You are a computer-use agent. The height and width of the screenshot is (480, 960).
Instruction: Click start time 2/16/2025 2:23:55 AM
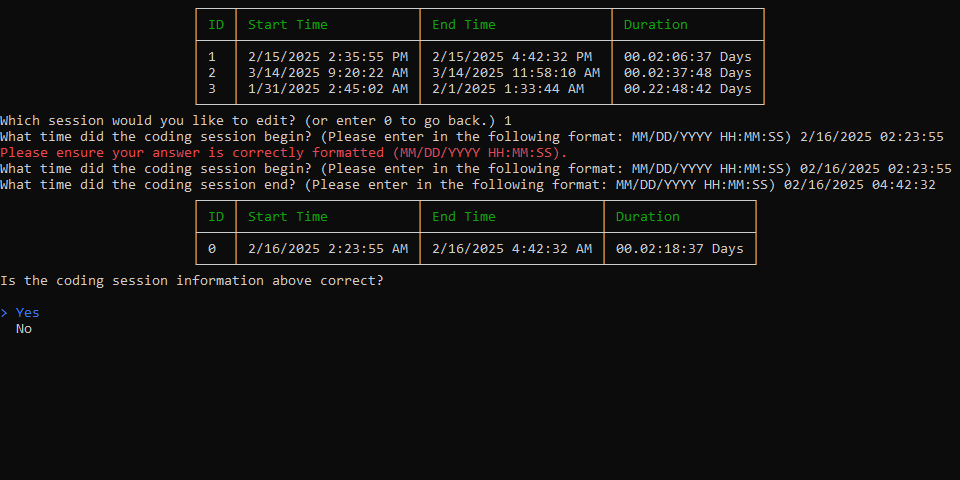tap(328, 249)
